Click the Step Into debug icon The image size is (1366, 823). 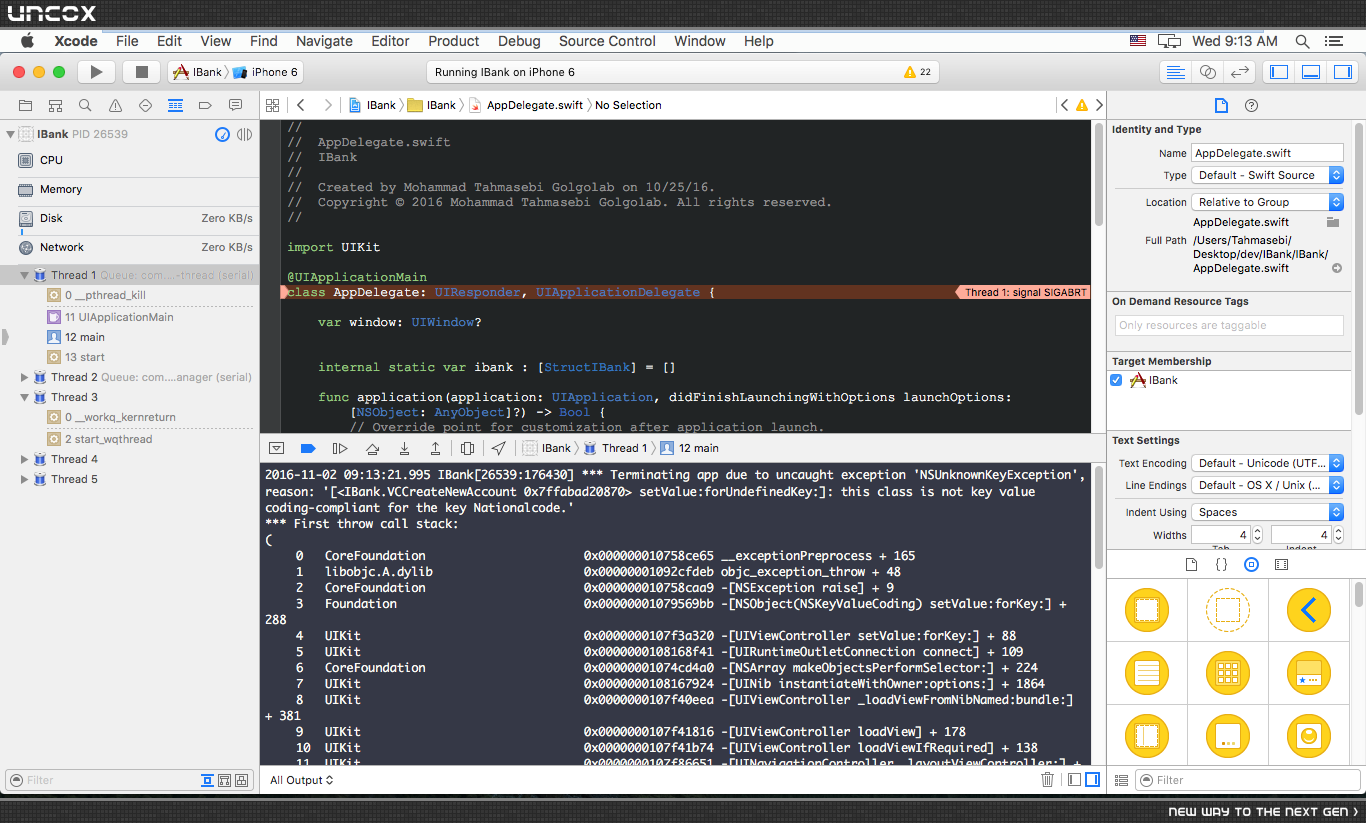pos(404,448)
